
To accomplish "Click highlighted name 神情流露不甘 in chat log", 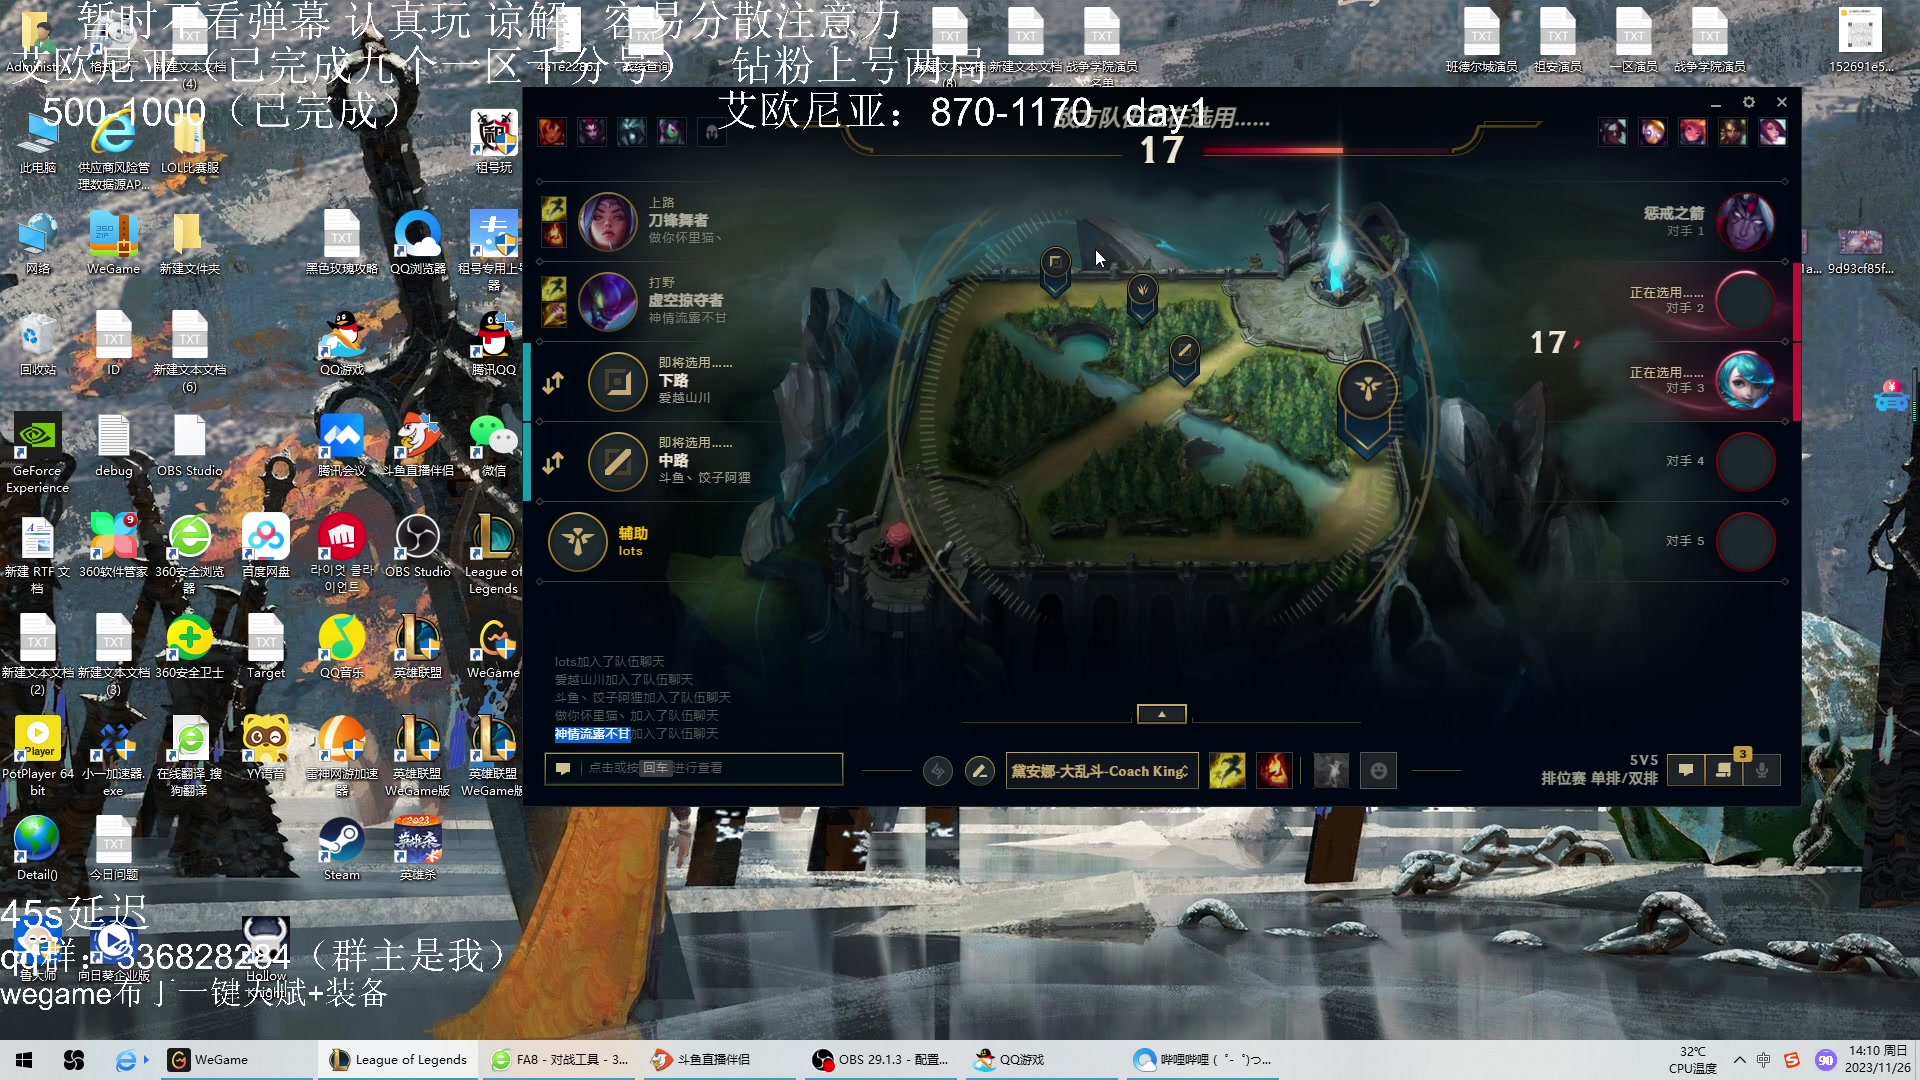I will coord(593,734).
